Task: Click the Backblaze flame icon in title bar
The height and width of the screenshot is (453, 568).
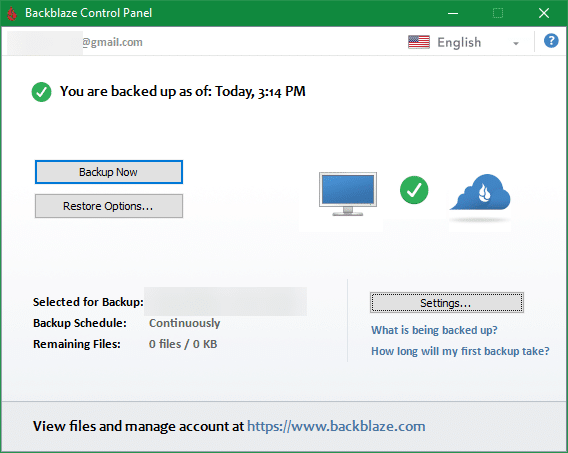Action: [x=12, y=13]
